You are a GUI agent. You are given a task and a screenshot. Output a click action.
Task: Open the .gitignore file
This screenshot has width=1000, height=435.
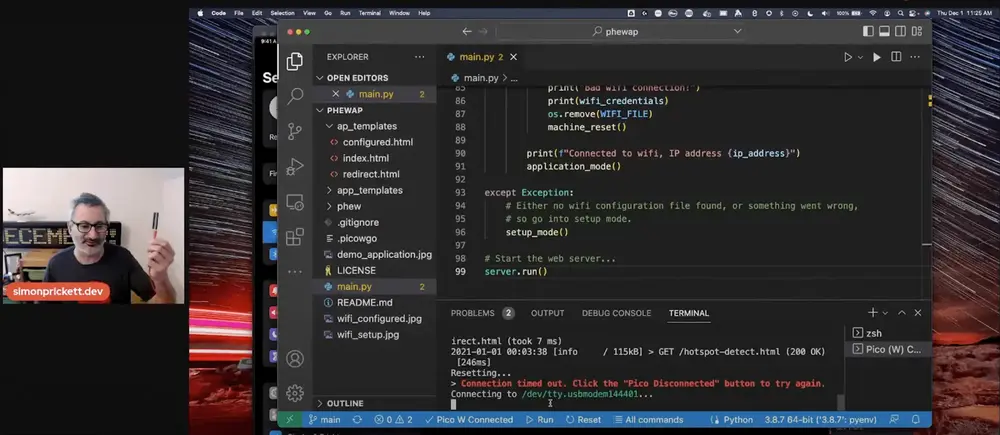coord(358,223)
